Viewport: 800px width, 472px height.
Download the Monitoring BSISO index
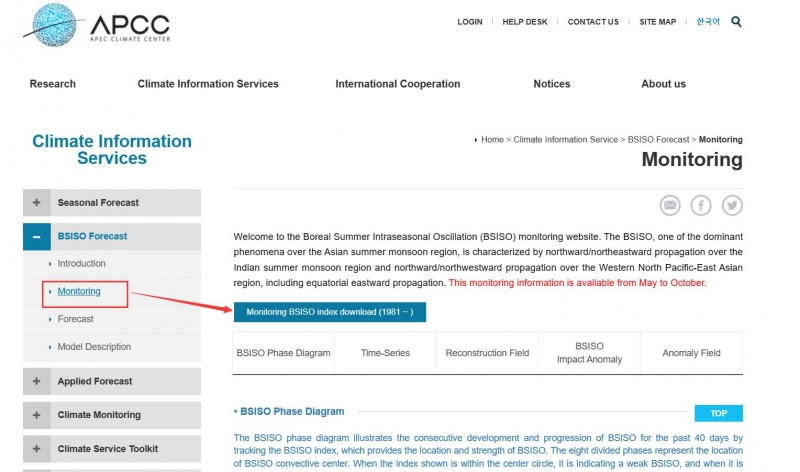pyautogui.click(x=329, y=312)
